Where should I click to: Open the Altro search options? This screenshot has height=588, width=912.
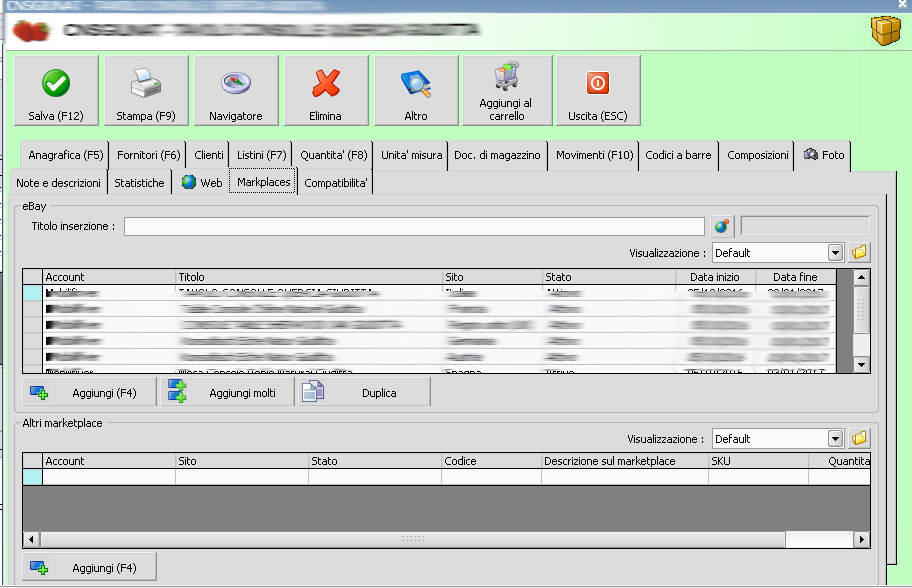pos(416,91)
